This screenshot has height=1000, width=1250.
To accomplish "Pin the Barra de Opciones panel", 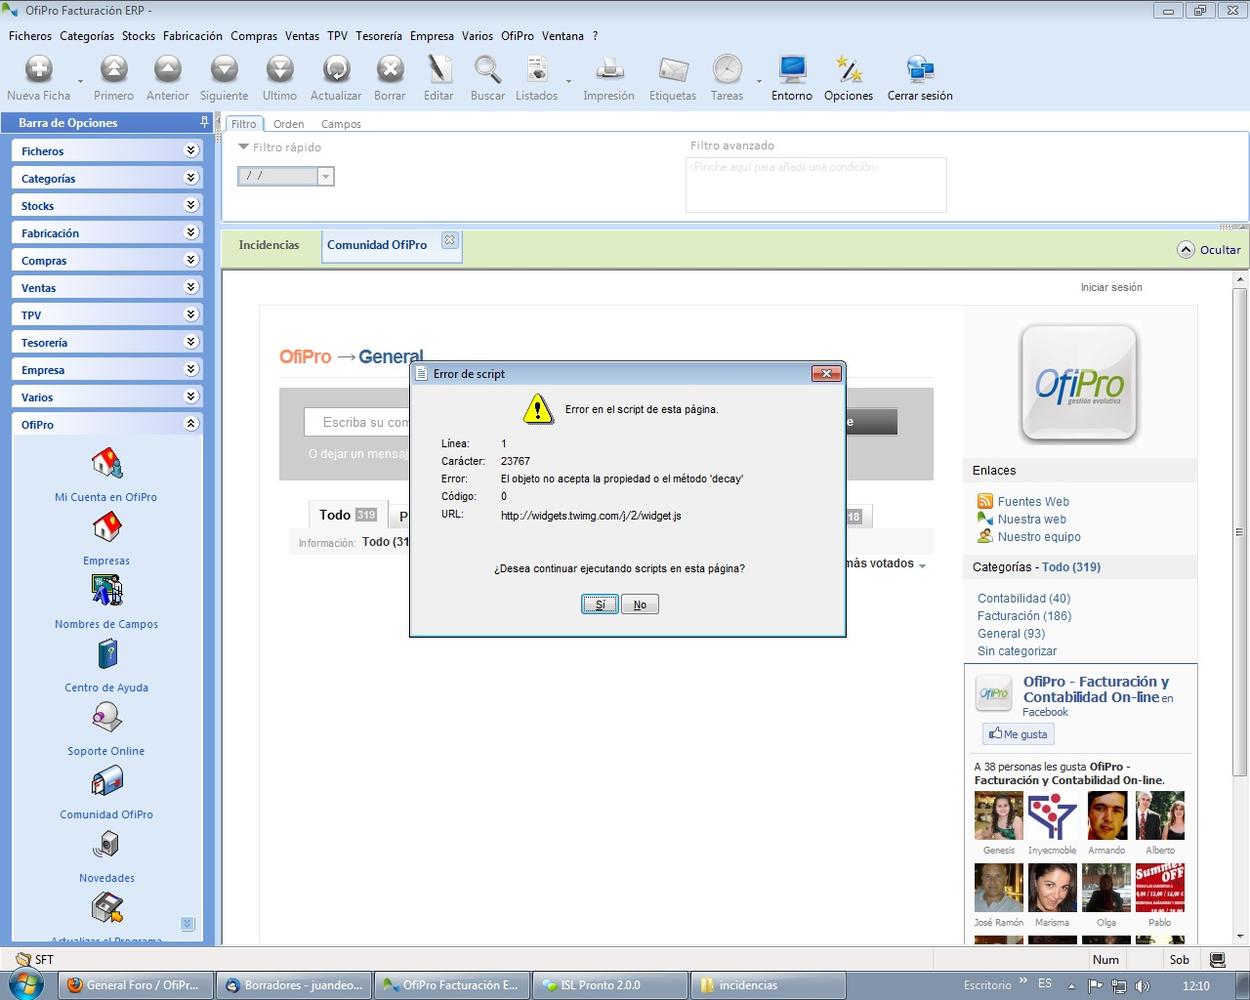I will click(x=205, y=122).
